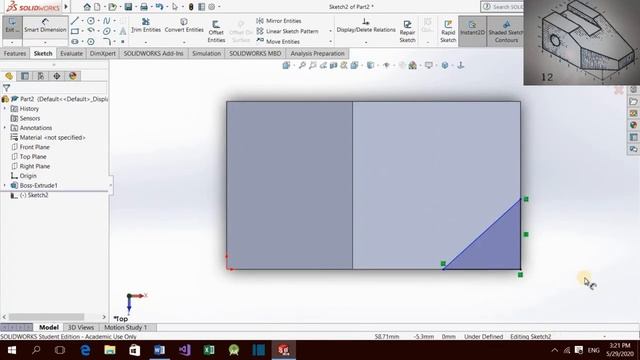Select the Circle sketch tool

tap(91, 21)
